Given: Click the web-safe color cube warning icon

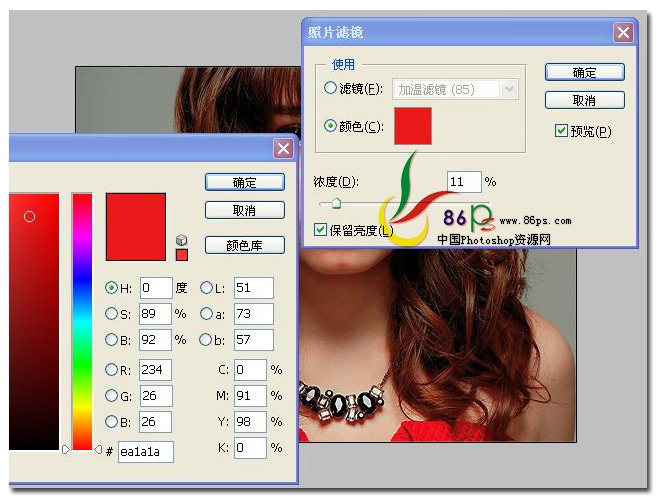Looking at the screenshot, I should pos(181,240).
